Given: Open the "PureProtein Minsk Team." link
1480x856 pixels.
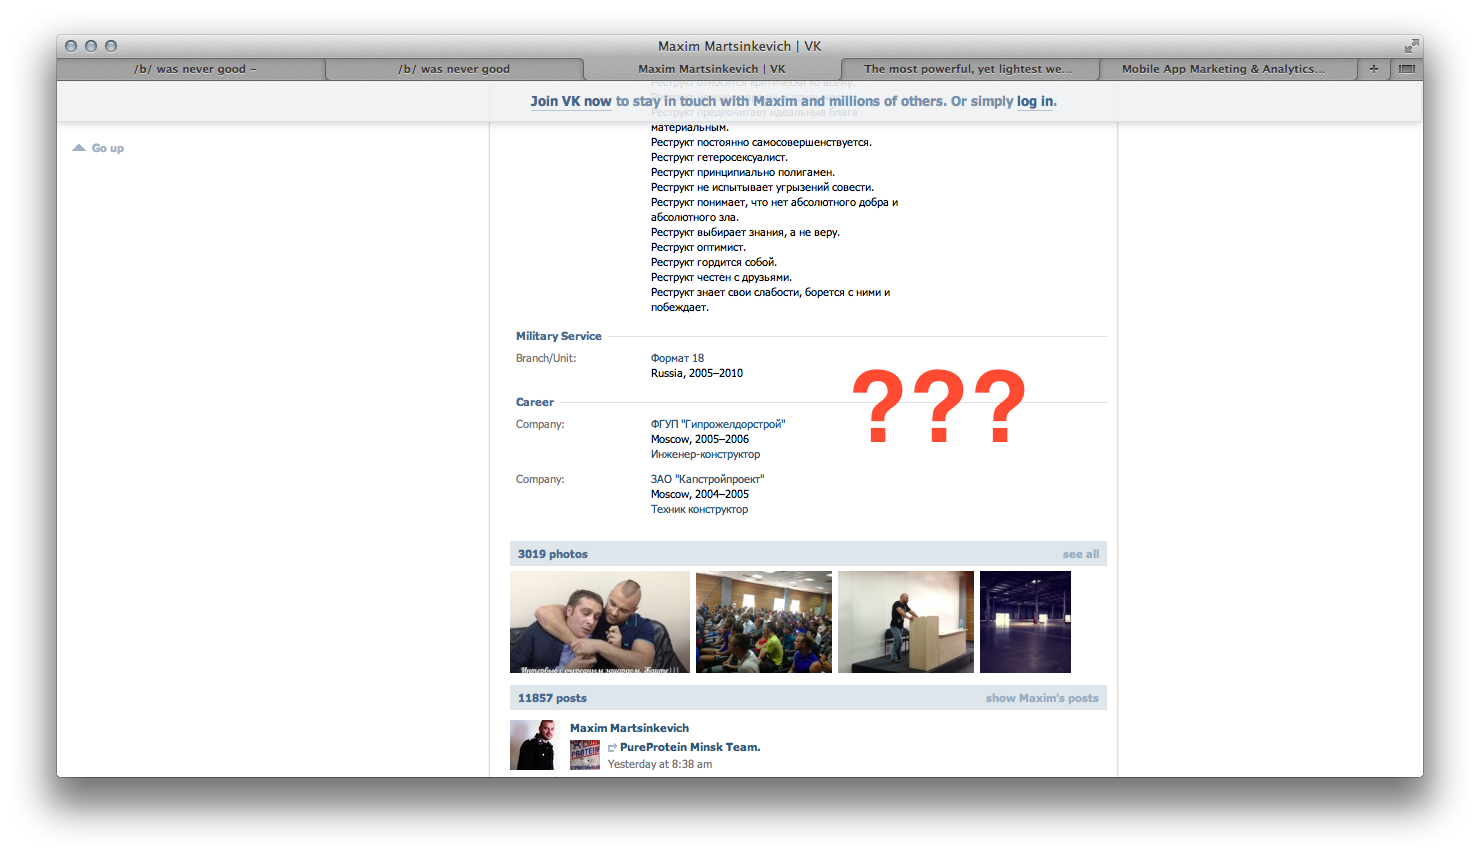Looking at the screenshot, I should pos(690,747).
